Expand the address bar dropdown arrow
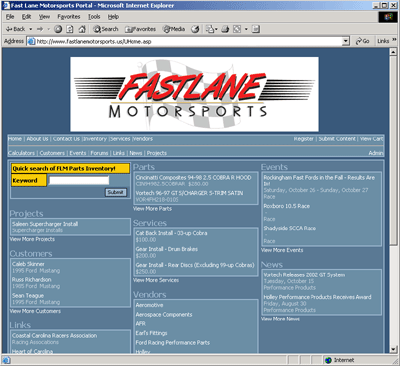 point(346,41)
